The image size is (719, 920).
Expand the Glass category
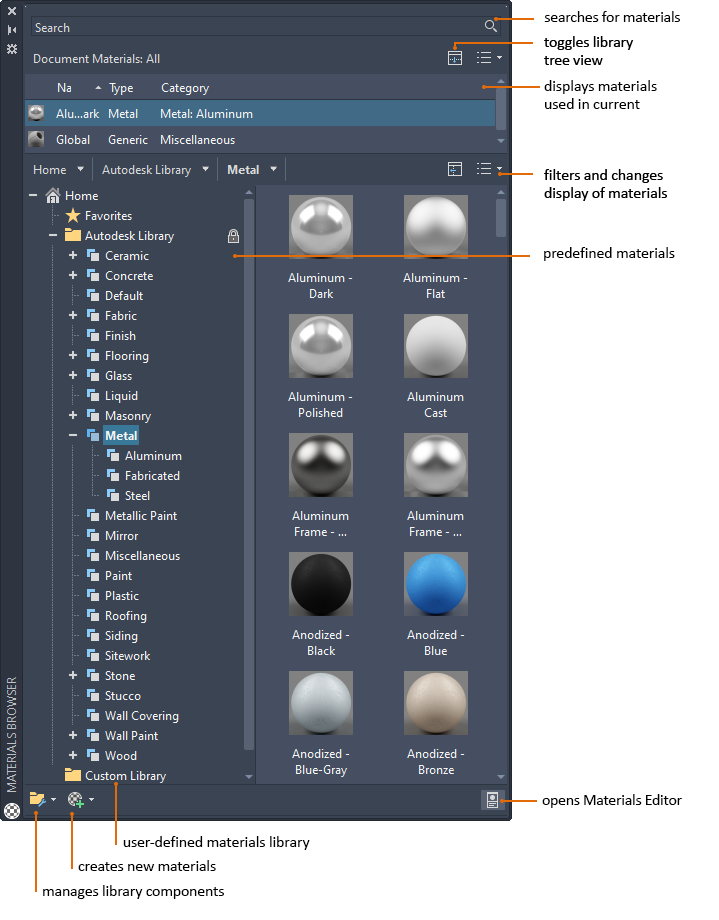click(73, 375)
